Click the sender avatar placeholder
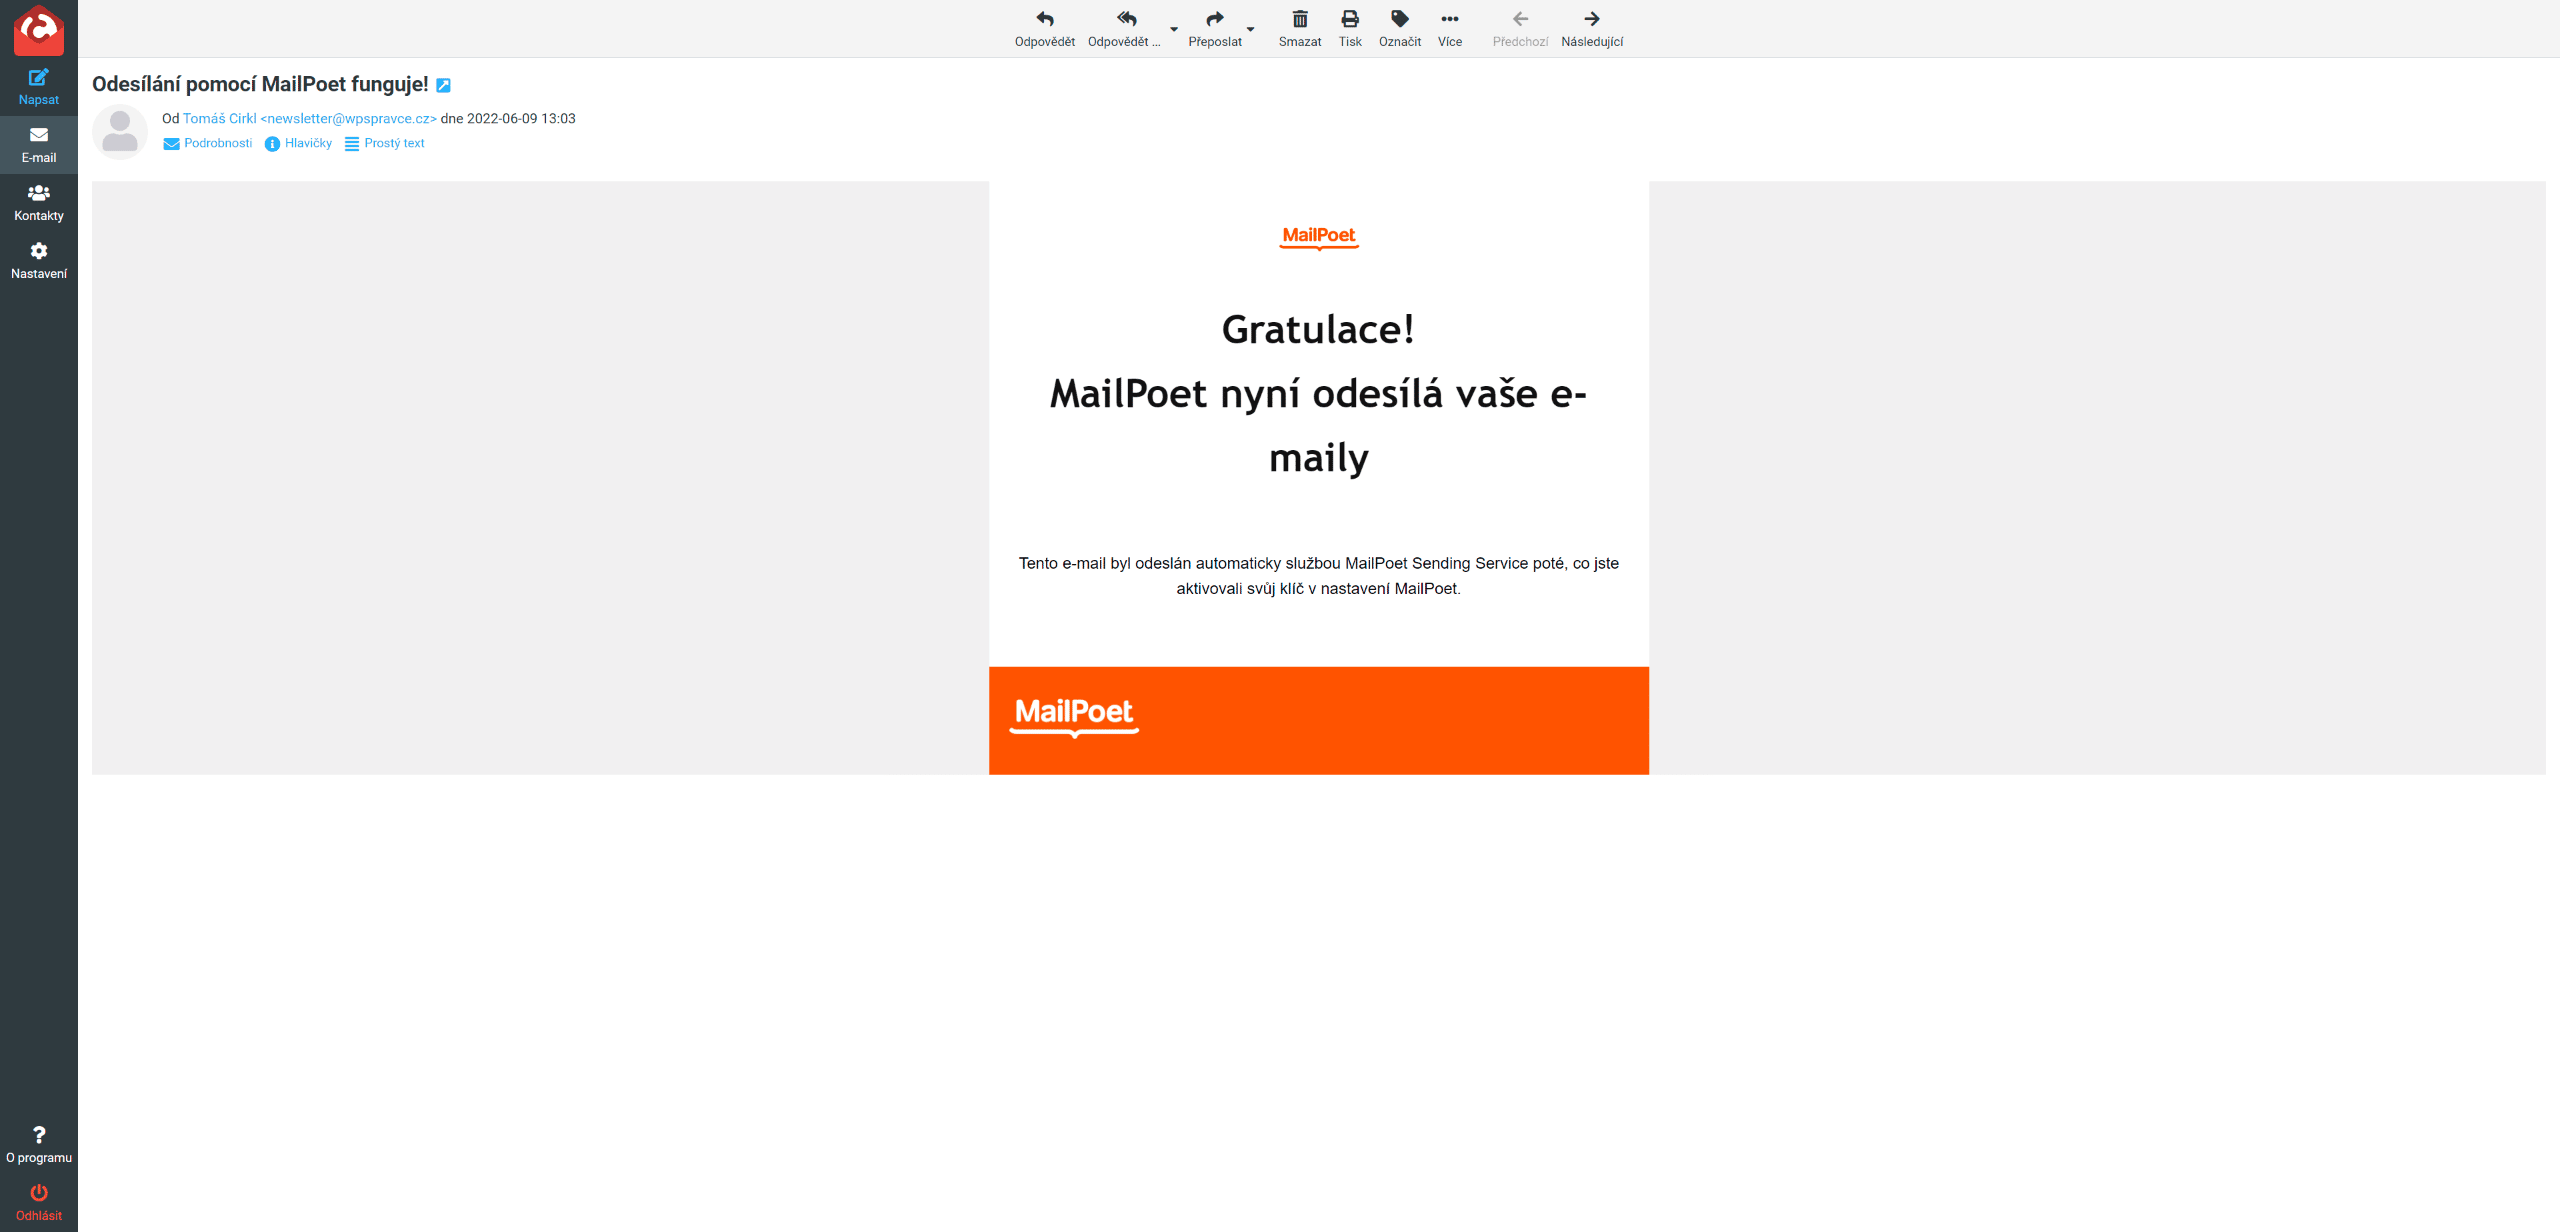This screenshot has width=2560, height=1232. click(120, 131)
